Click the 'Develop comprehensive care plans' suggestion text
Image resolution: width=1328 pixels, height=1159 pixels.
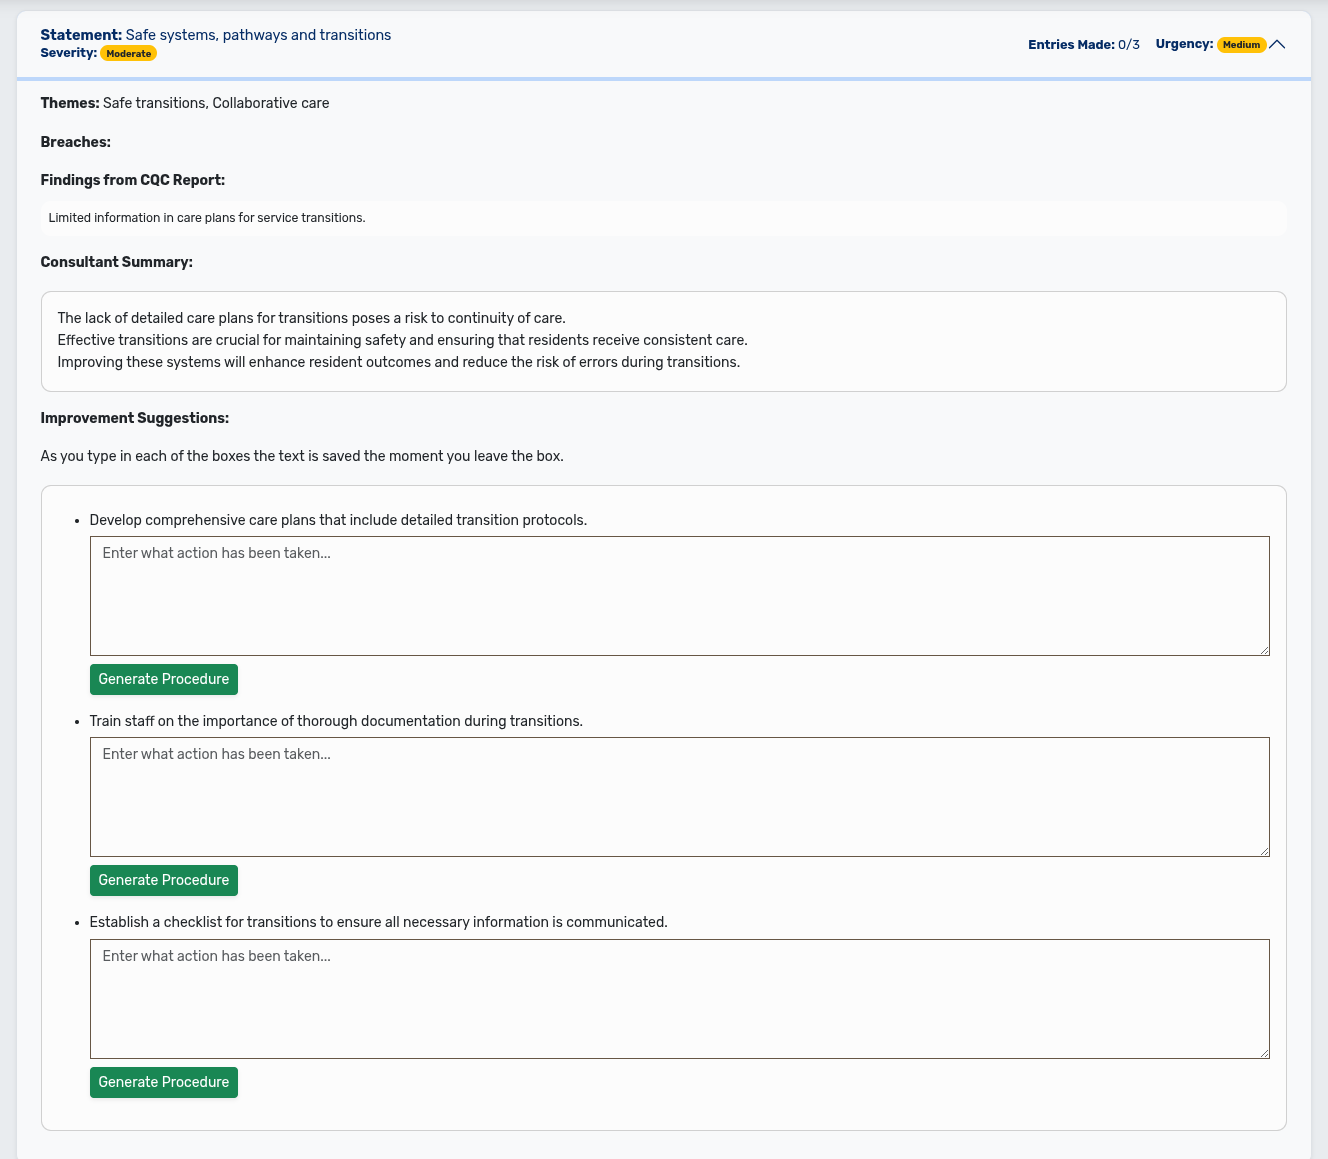(338, 520)
